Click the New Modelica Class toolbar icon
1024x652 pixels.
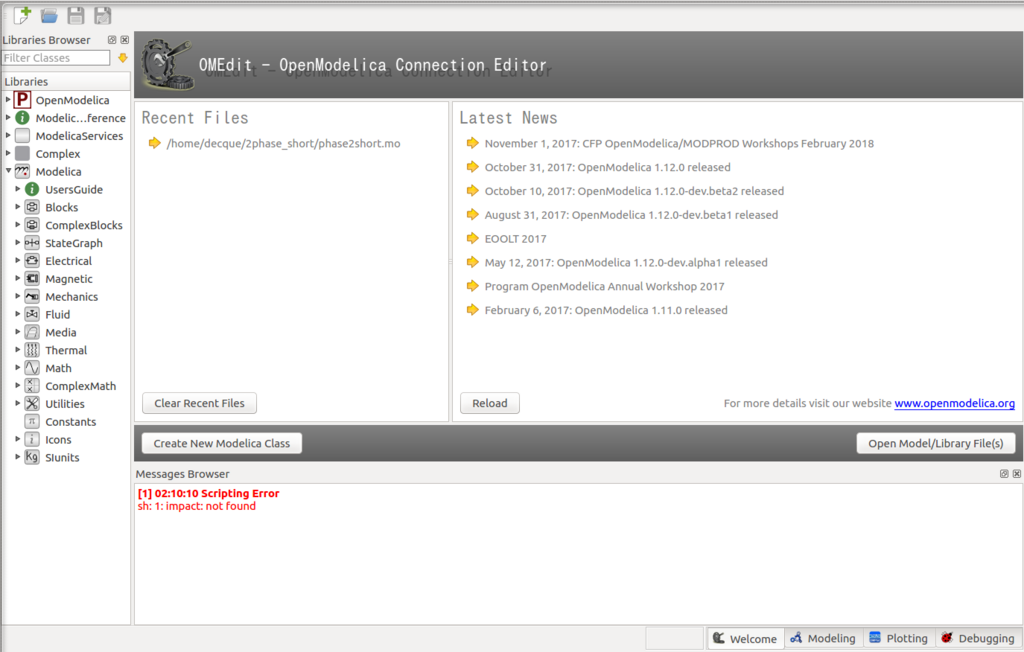pyautogui.click(x=22, y=15)
